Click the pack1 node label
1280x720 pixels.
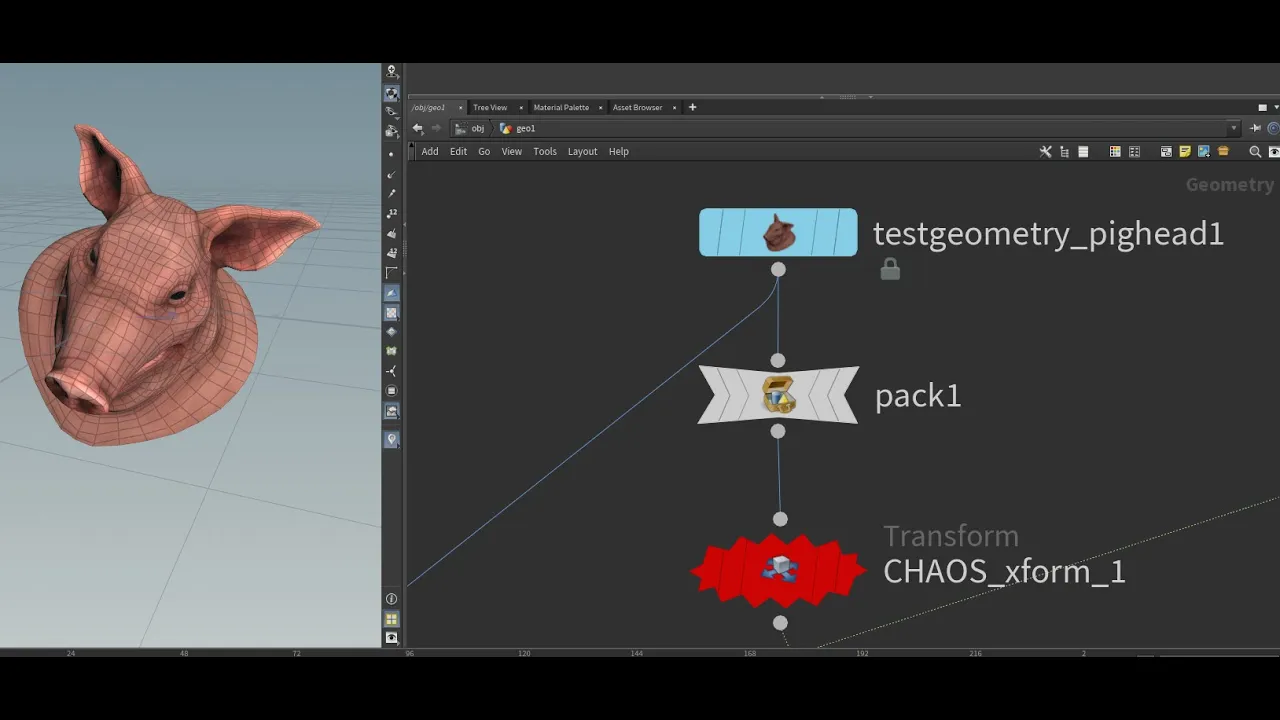pos(918,396)
